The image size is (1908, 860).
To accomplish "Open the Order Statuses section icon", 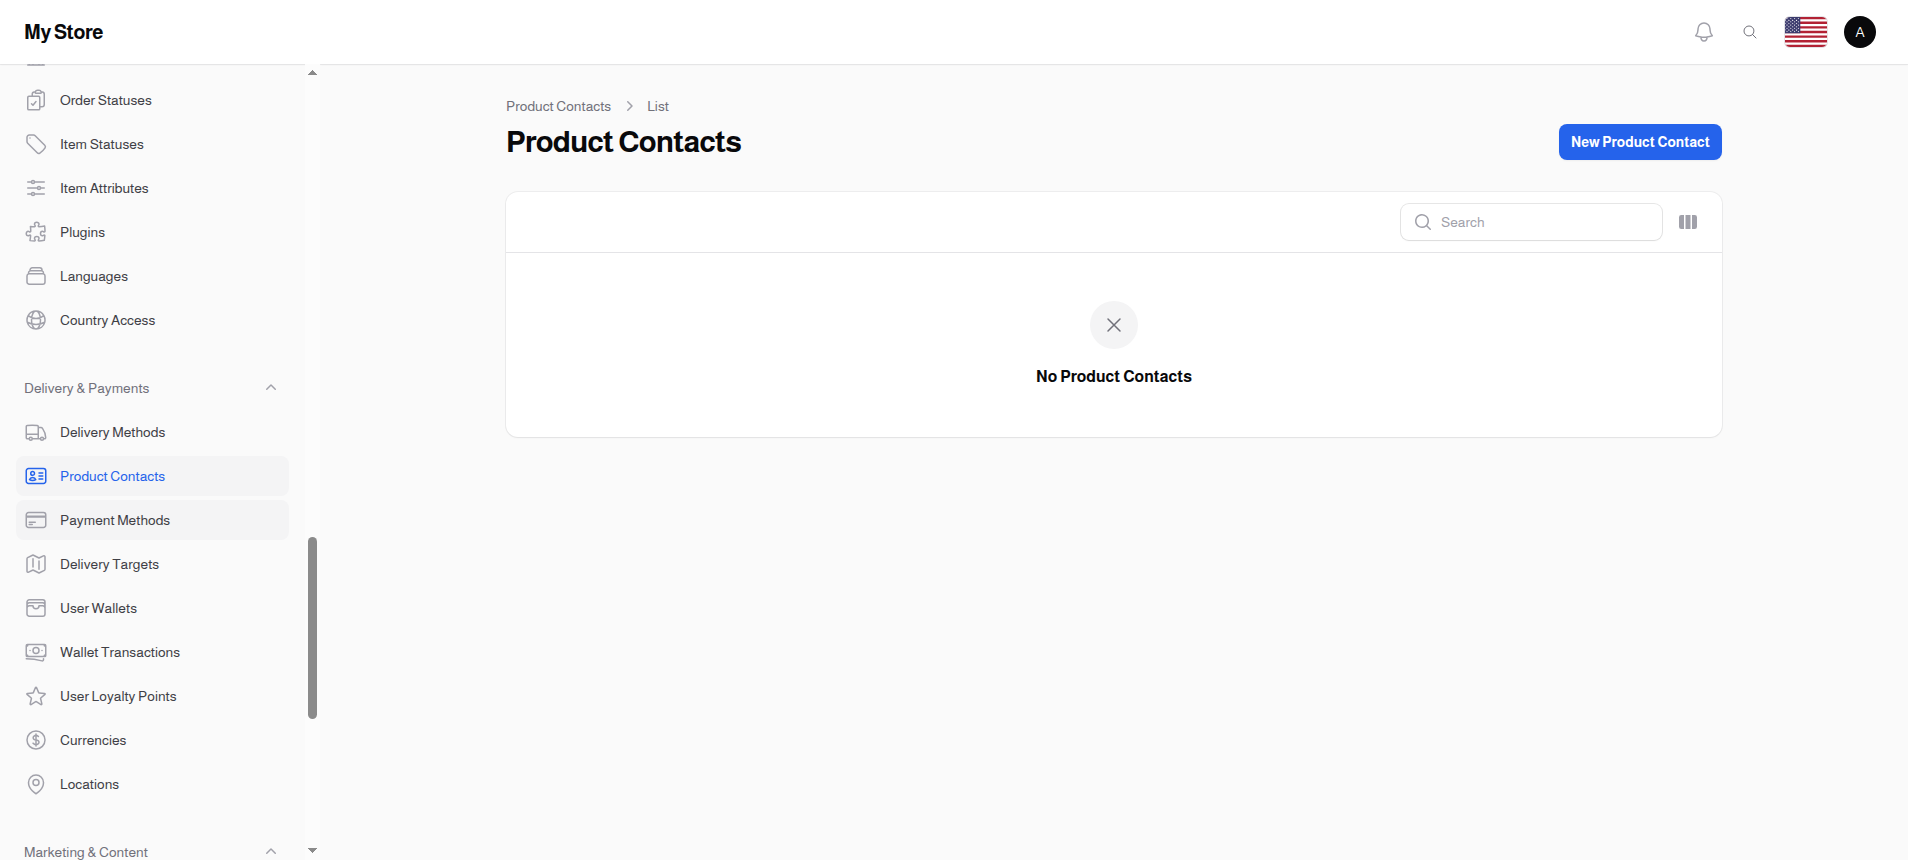I will [x=36, y=100].
